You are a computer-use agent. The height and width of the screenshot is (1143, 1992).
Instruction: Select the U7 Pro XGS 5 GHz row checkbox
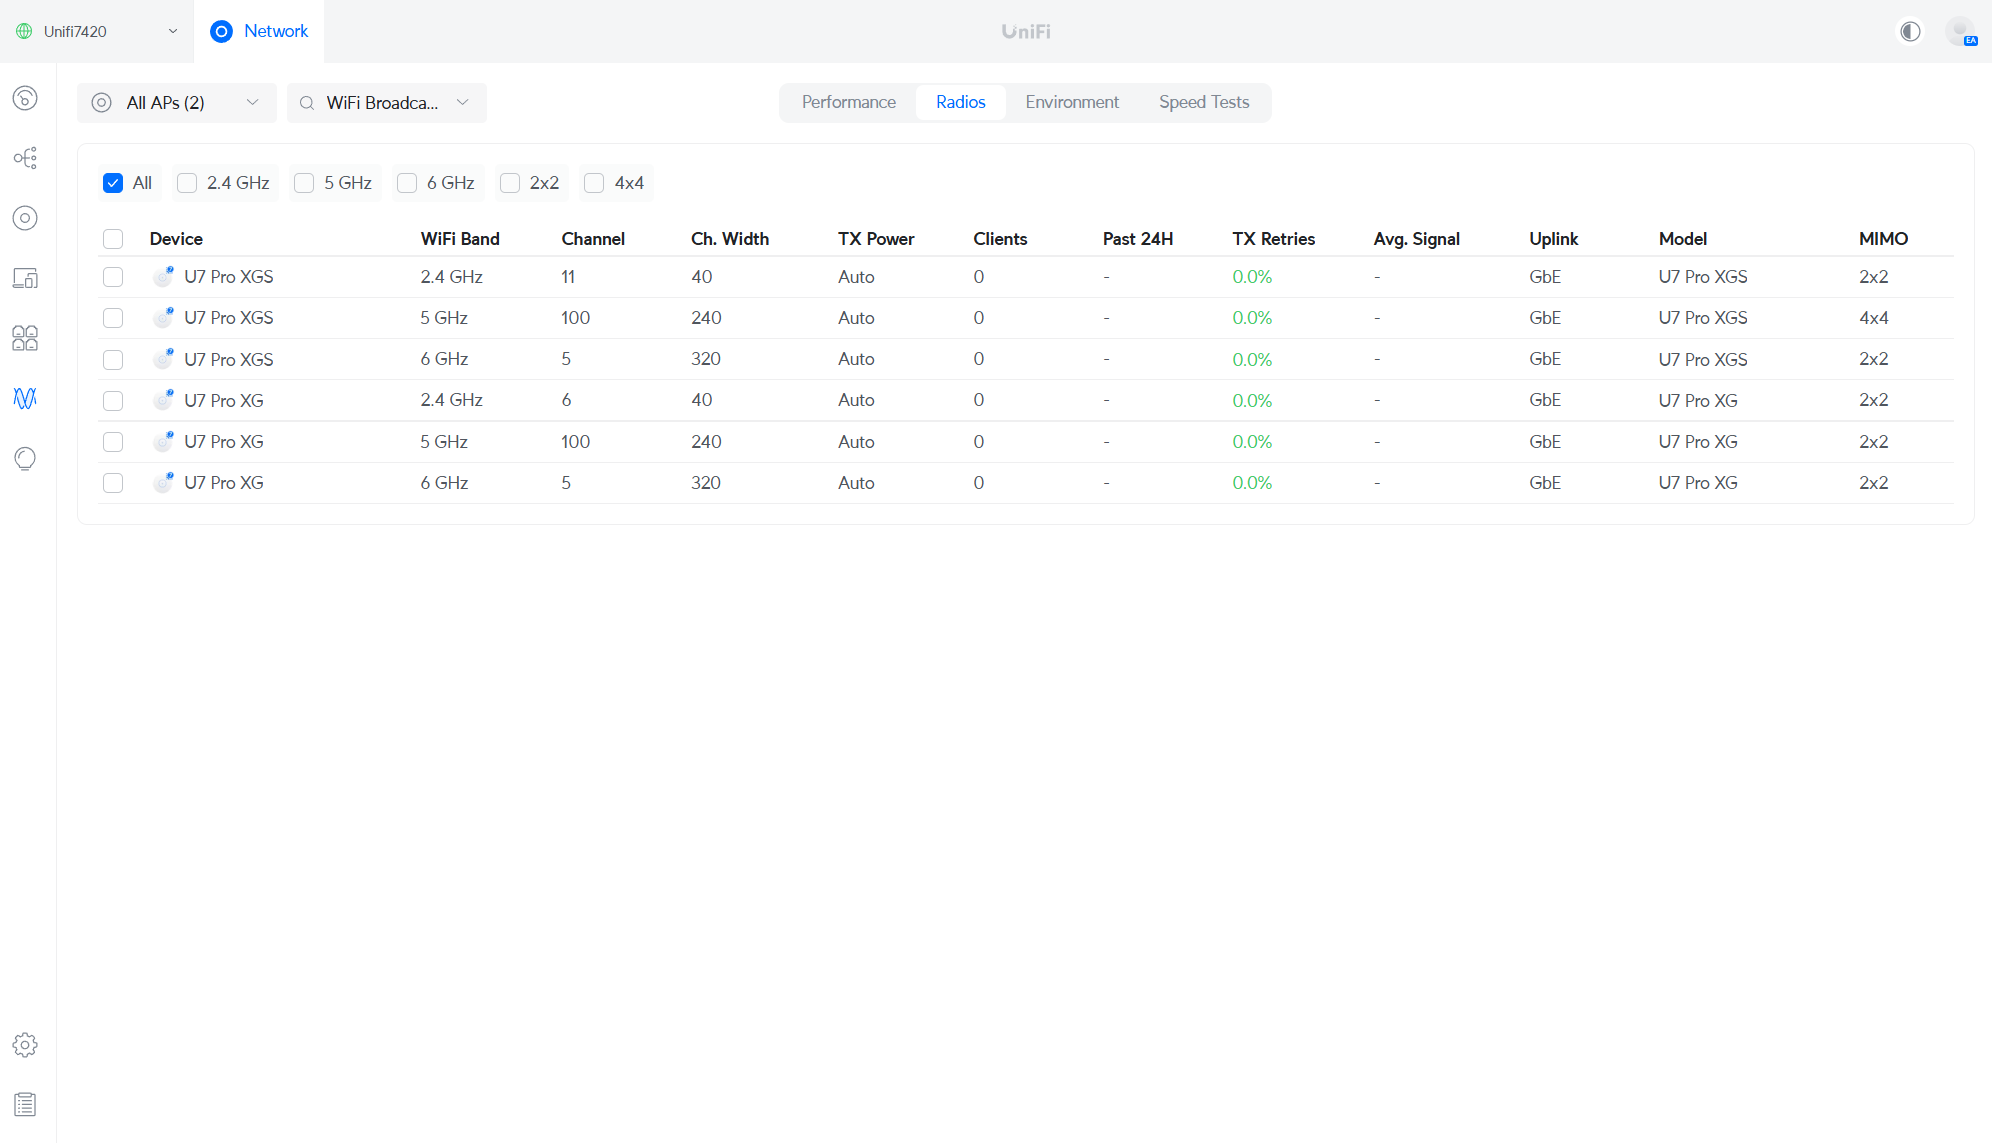tap(113, 318)
